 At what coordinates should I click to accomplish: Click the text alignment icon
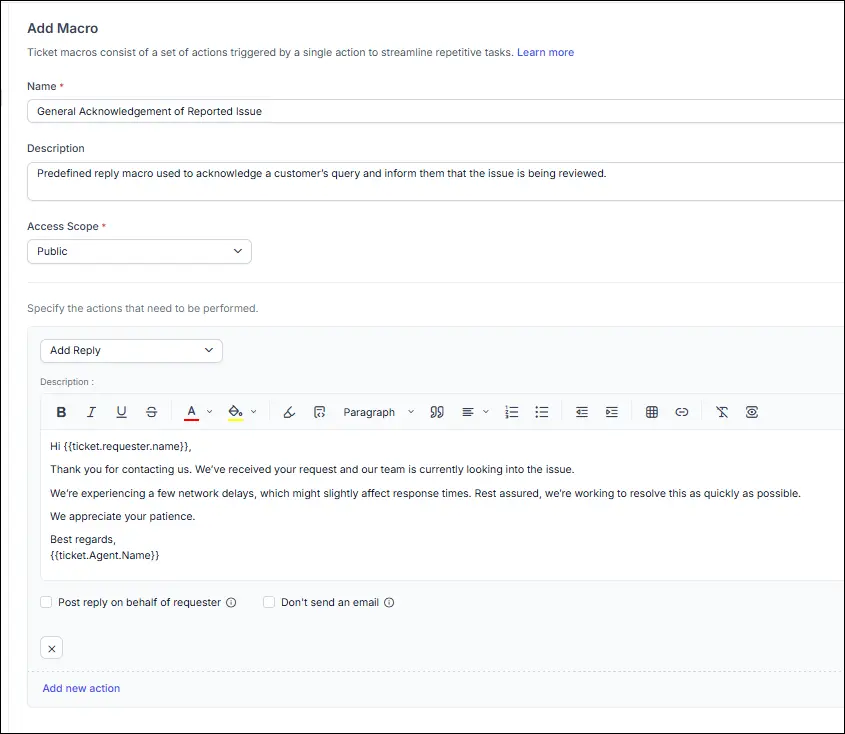pos(468,412)
